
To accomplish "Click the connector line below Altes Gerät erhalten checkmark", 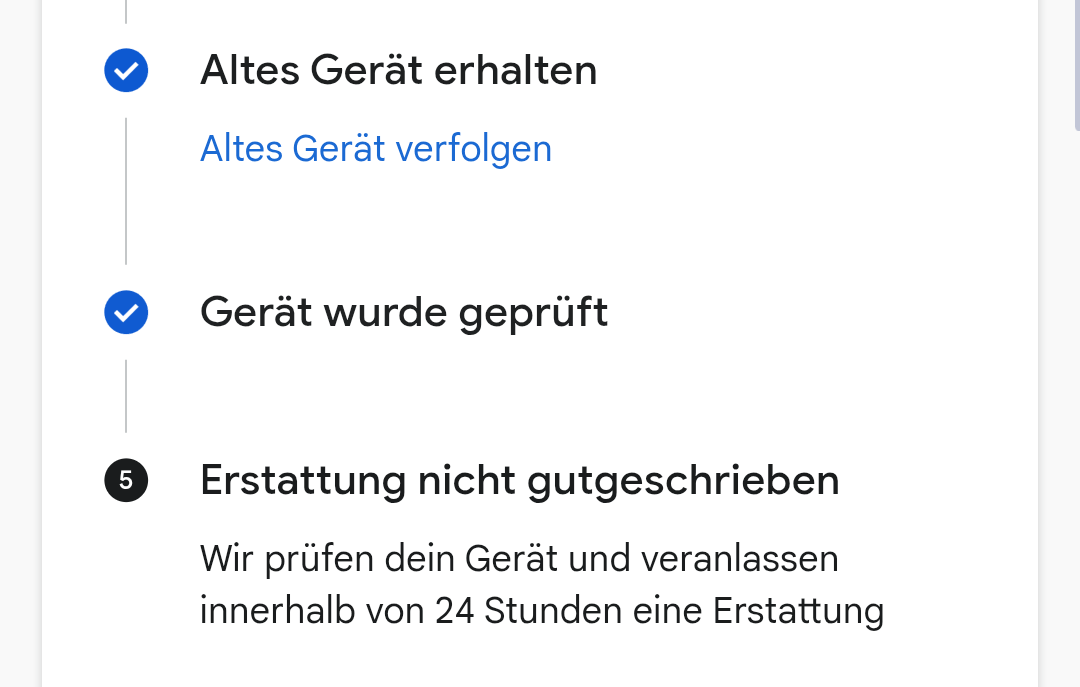I will [126, 191].
